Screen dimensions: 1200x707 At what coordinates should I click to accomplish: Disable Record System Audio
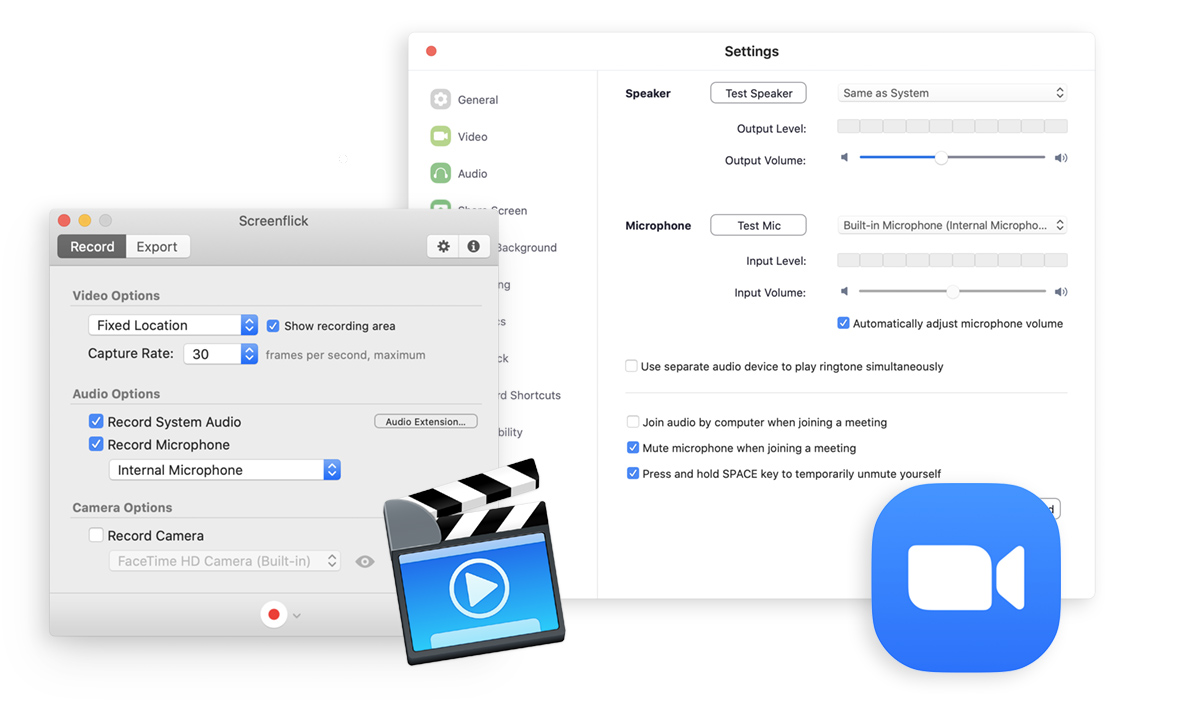click(96, 422)
